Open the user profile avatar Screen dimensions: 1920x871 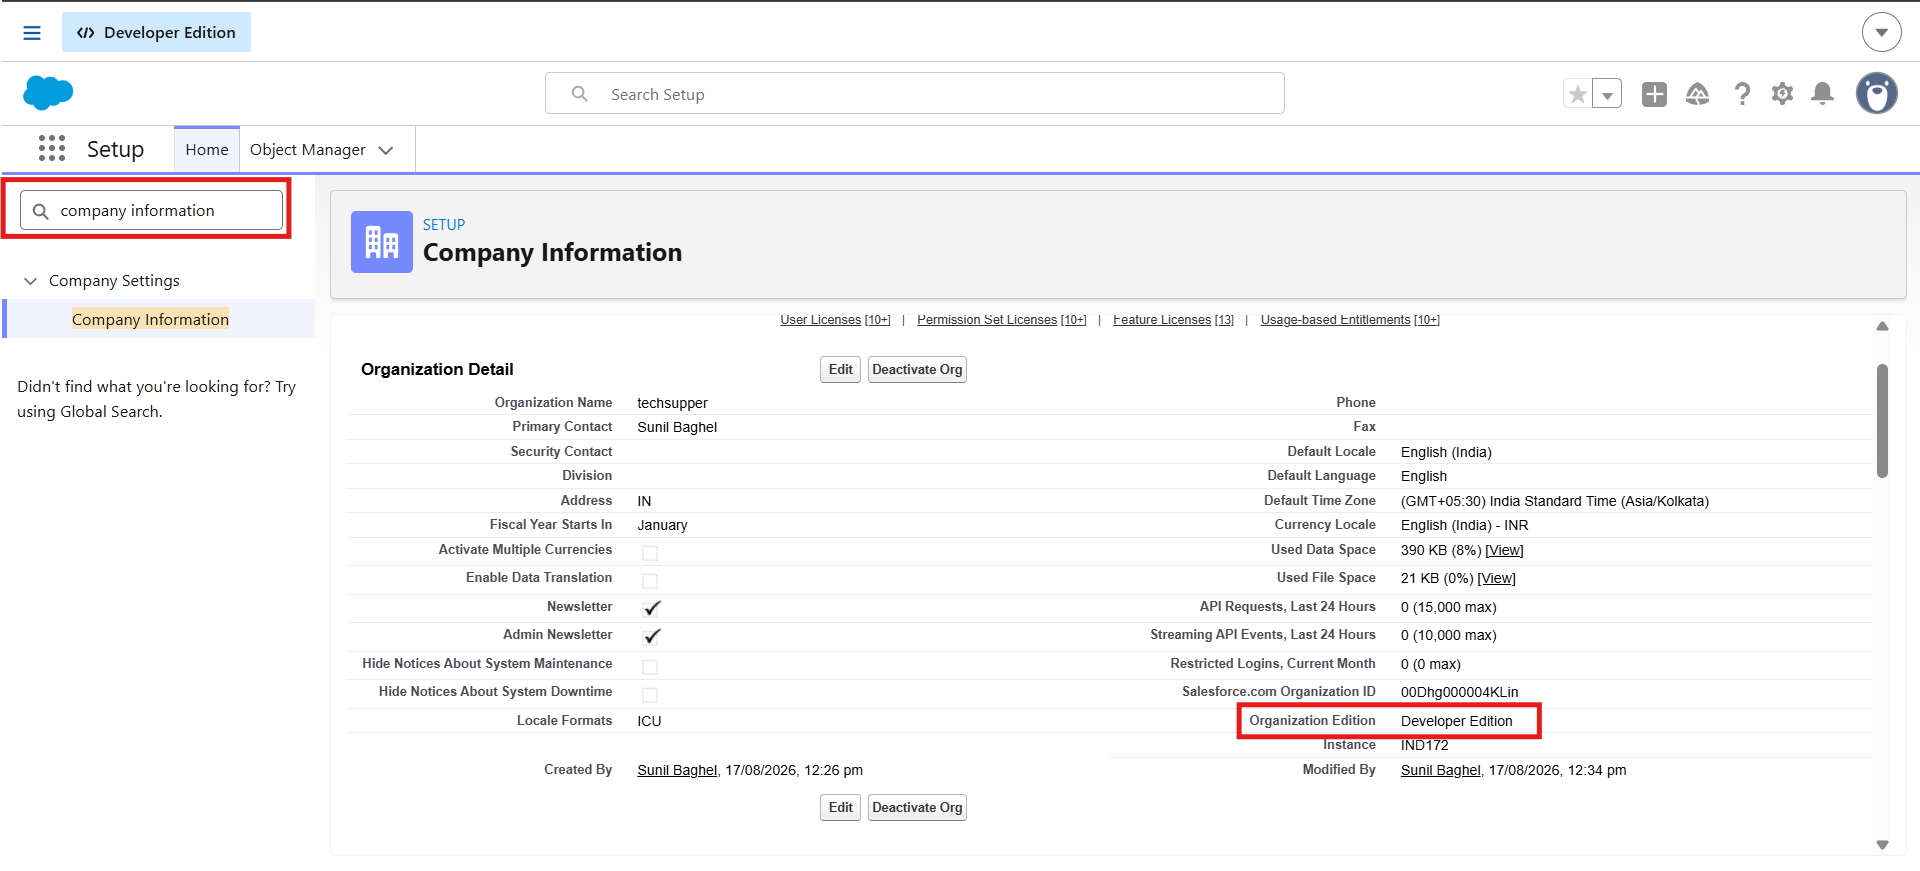click(x=1877, y=94)
